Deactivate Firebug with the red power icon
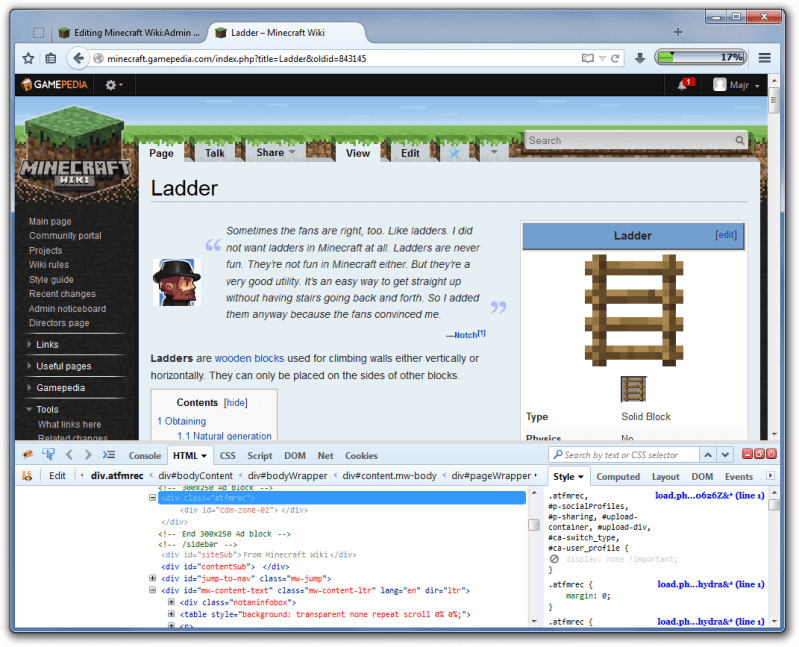 coord(771,454)
